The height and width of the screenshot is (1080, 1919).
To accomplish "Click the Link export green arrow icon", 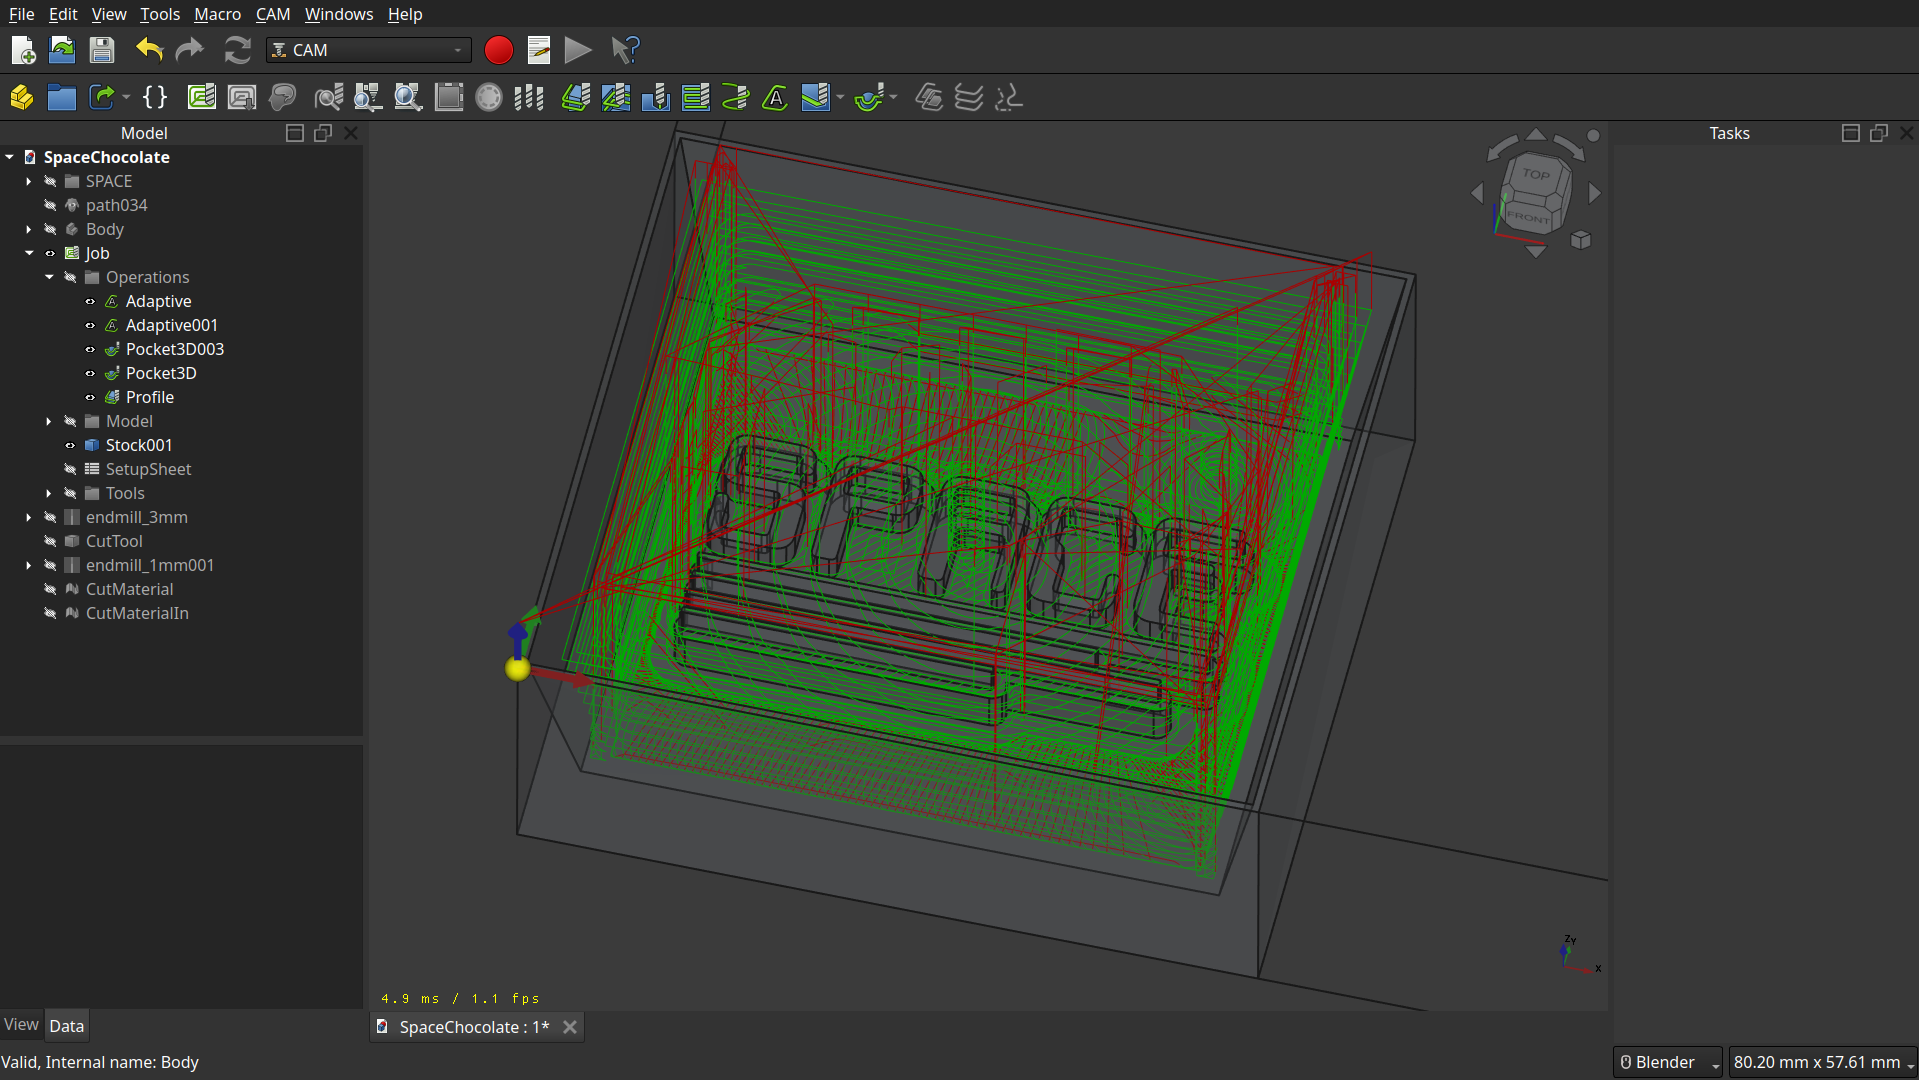I will (x=102, y=97).
